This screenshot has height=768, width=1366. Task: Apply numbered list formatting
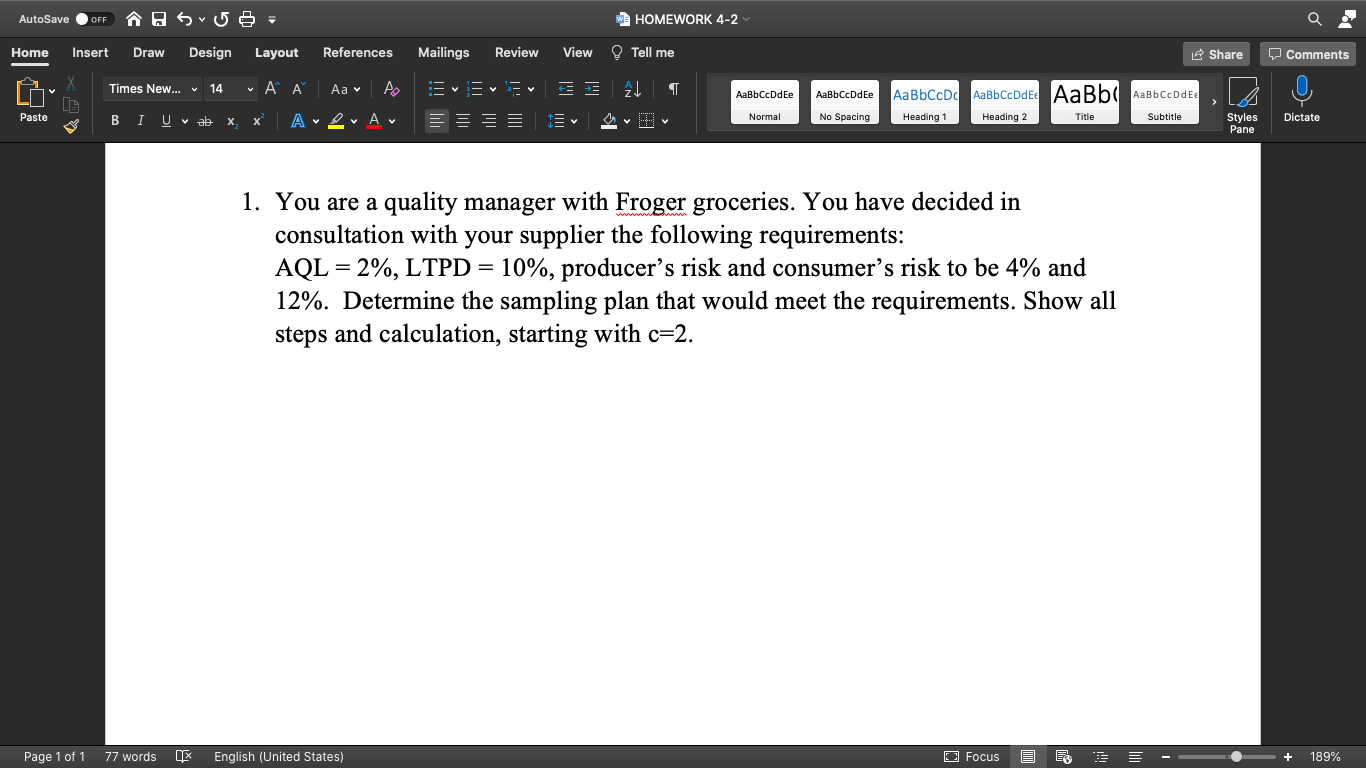coord(475,89)
